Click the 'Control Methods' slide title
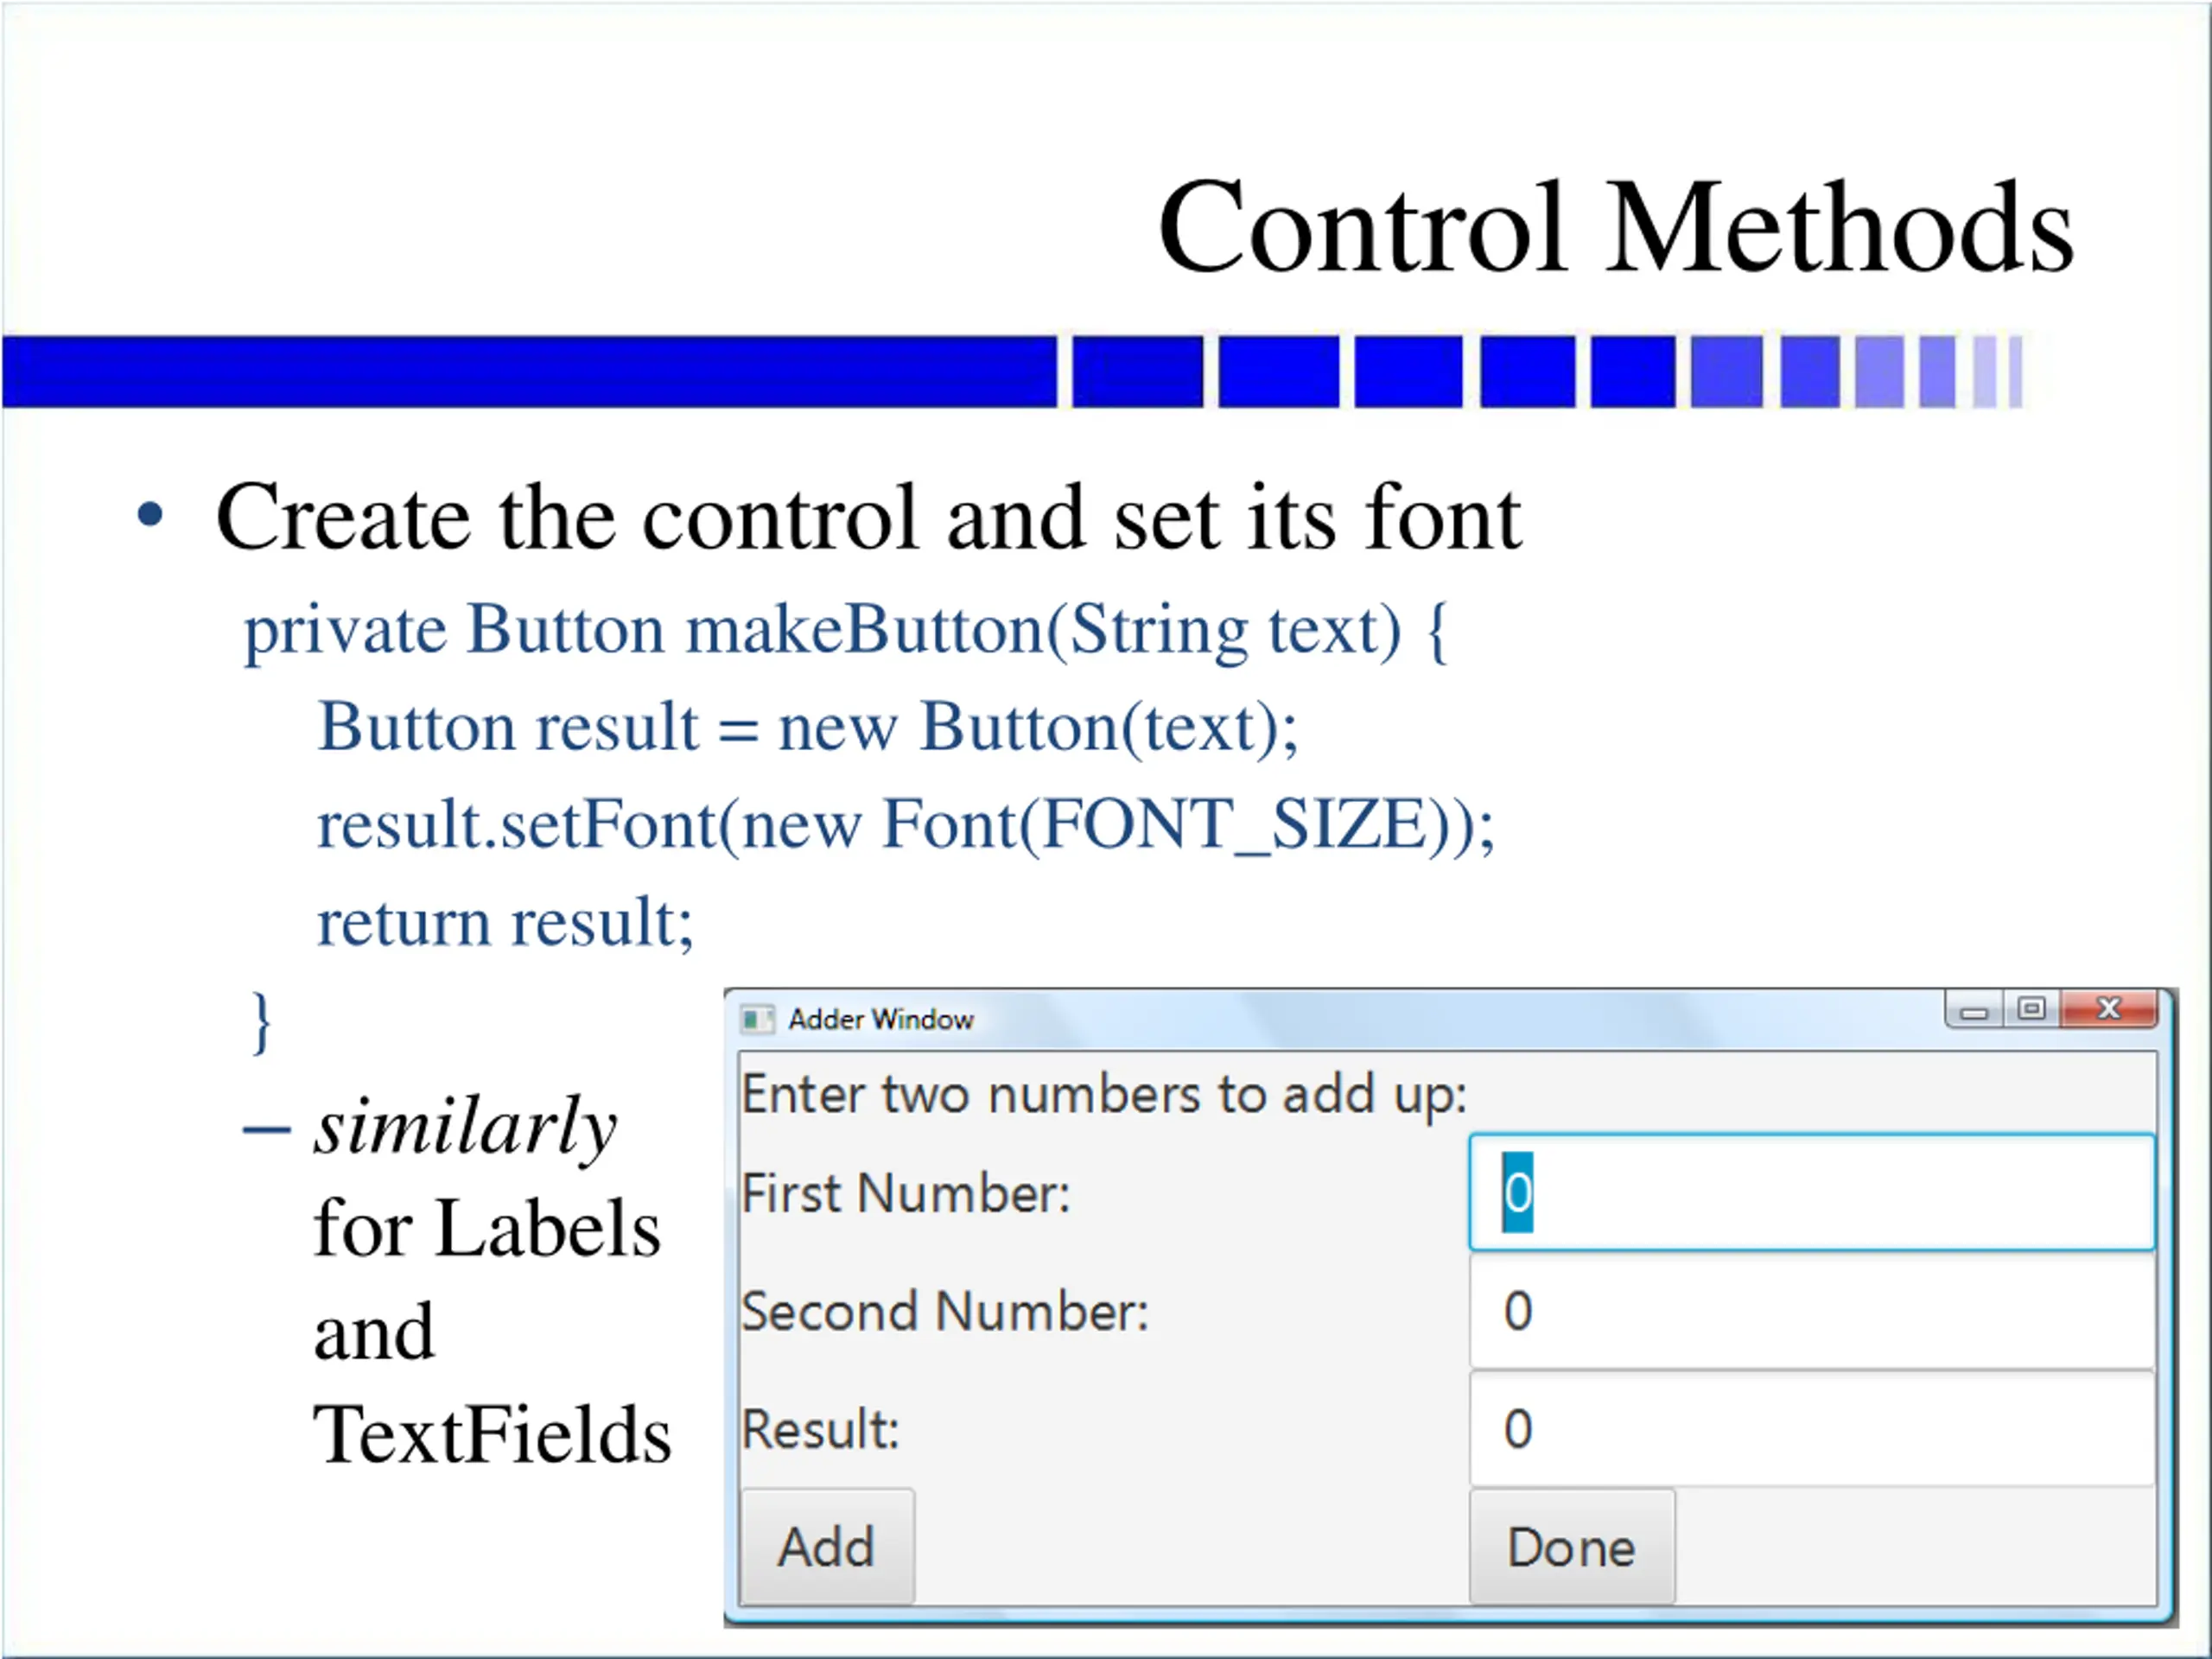This screenshot has width=2212, height=1659. (1614, 228)
